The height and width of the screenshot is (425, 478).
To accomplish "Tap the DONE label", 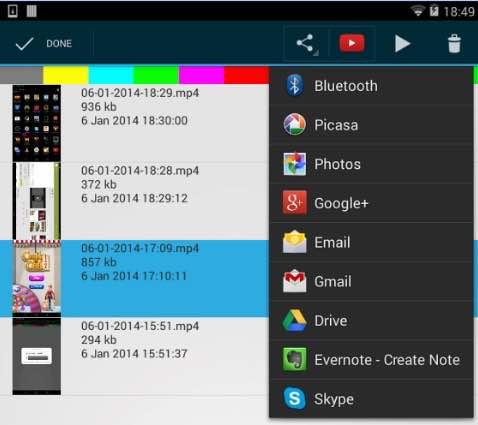I will 59,44.
